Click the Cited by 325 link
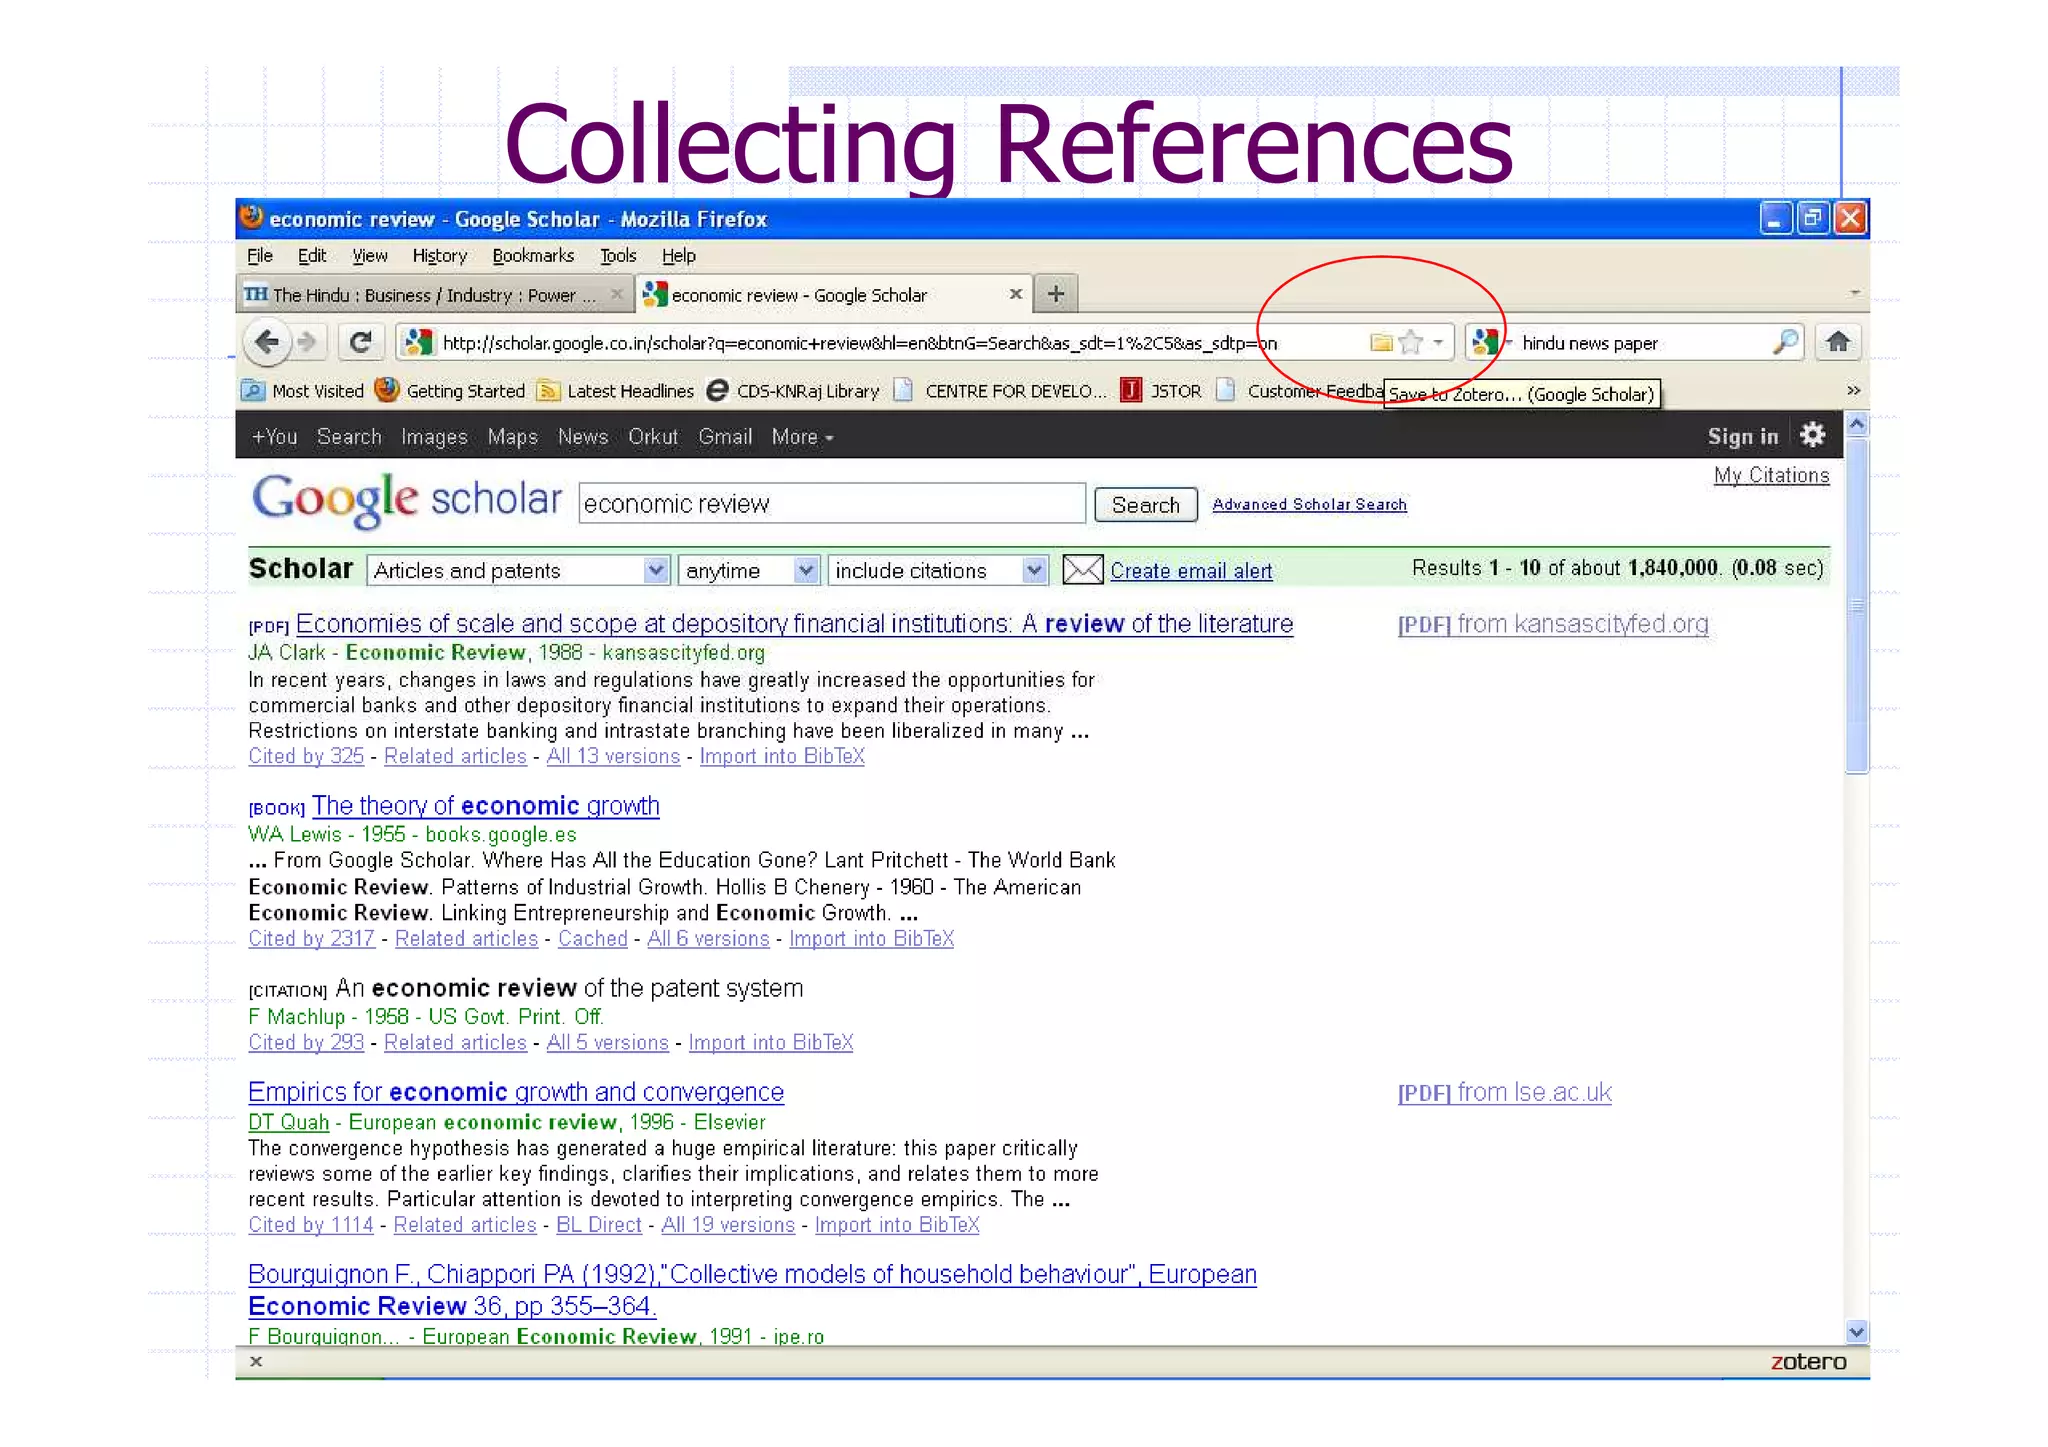Image resolution: width=2048 pixels, height=1447 pixels. 306,756
